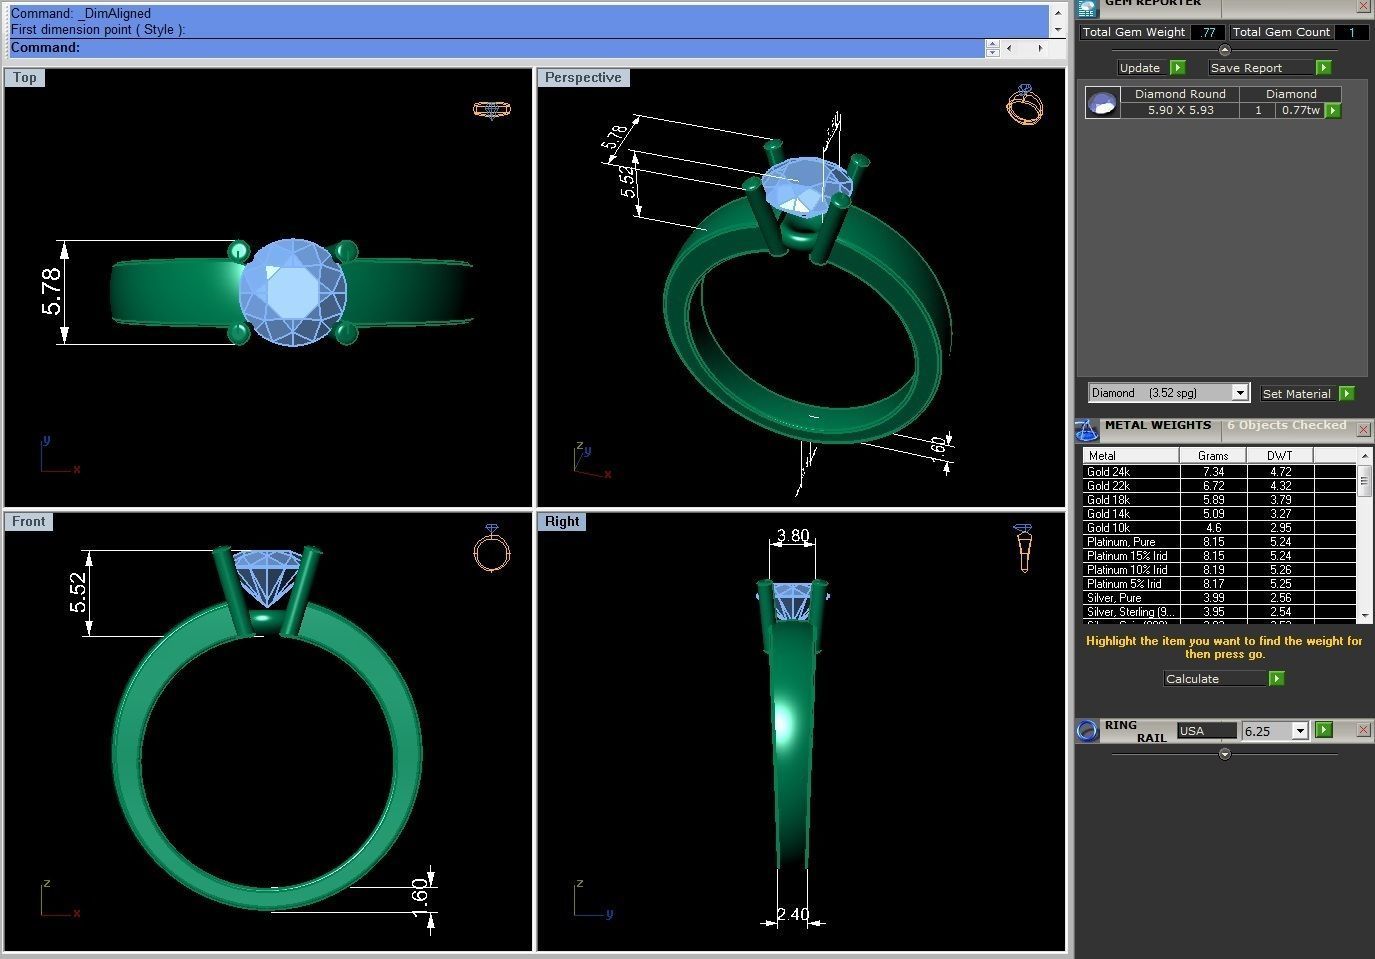
Task: Click the metal weights list scrollbar thumb
Action: [x=1364, y=481]
